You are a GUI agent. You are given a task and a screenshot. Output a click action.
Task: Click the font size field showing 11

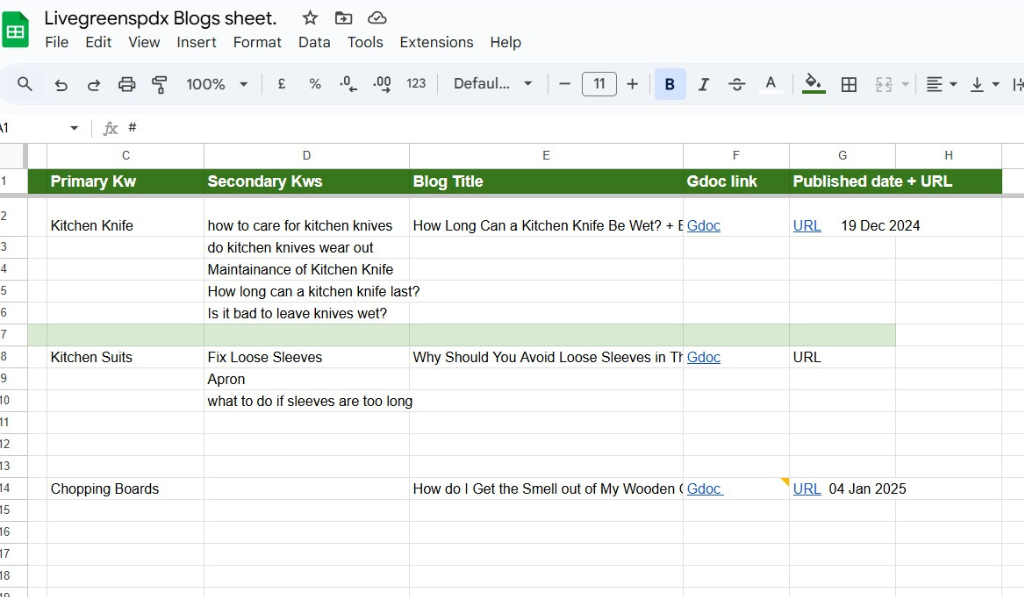[x=600, y=84]
